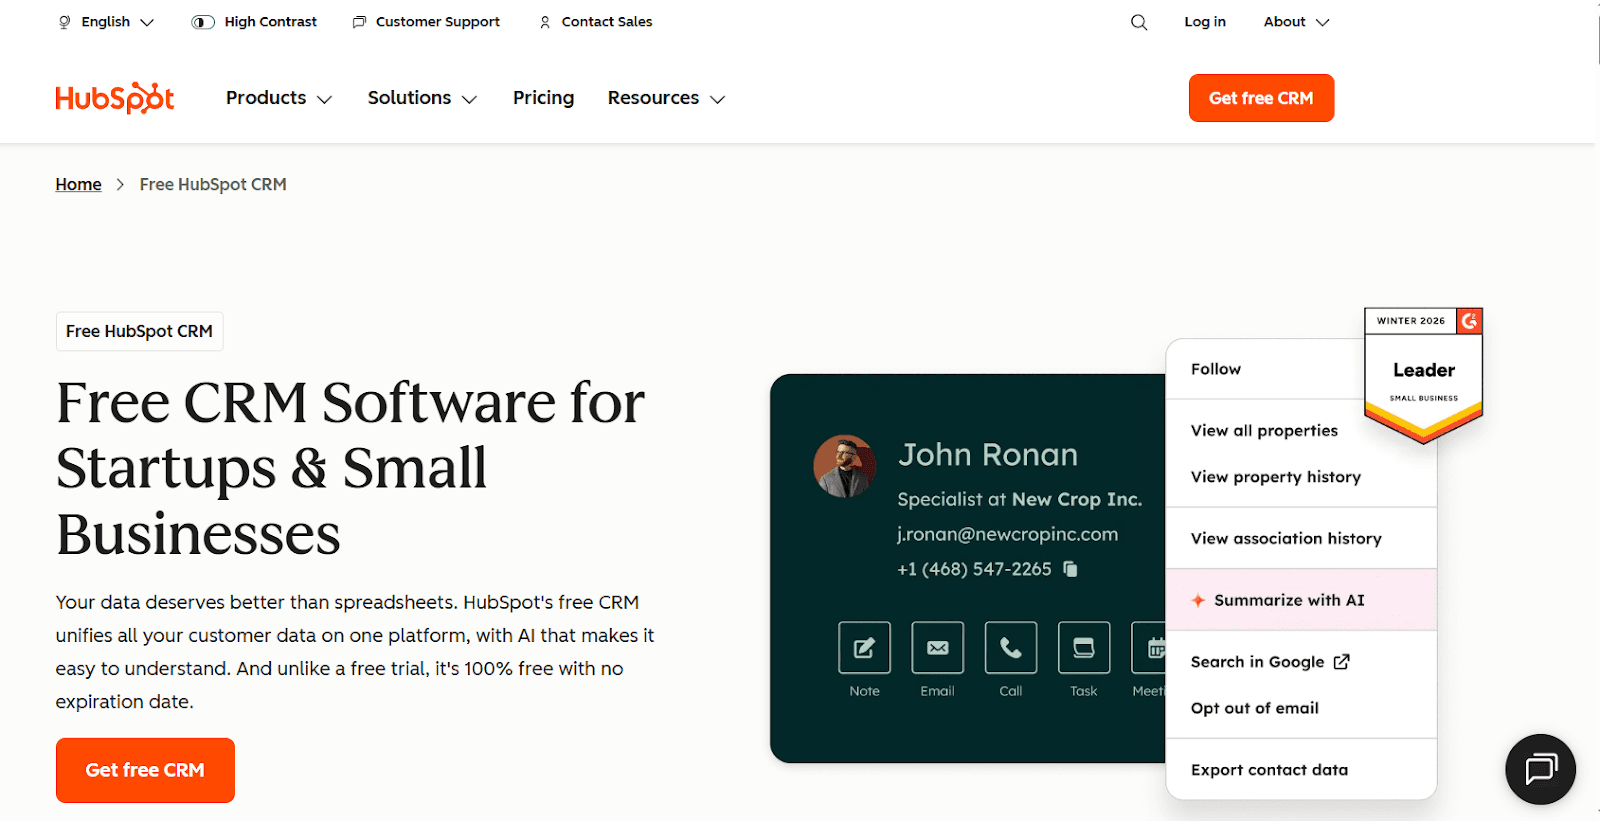The width and height of the screenshot is (1600, 821).
Task: Expand the English language dropdown
Action: pyautogui.click(x=106, y=22)
